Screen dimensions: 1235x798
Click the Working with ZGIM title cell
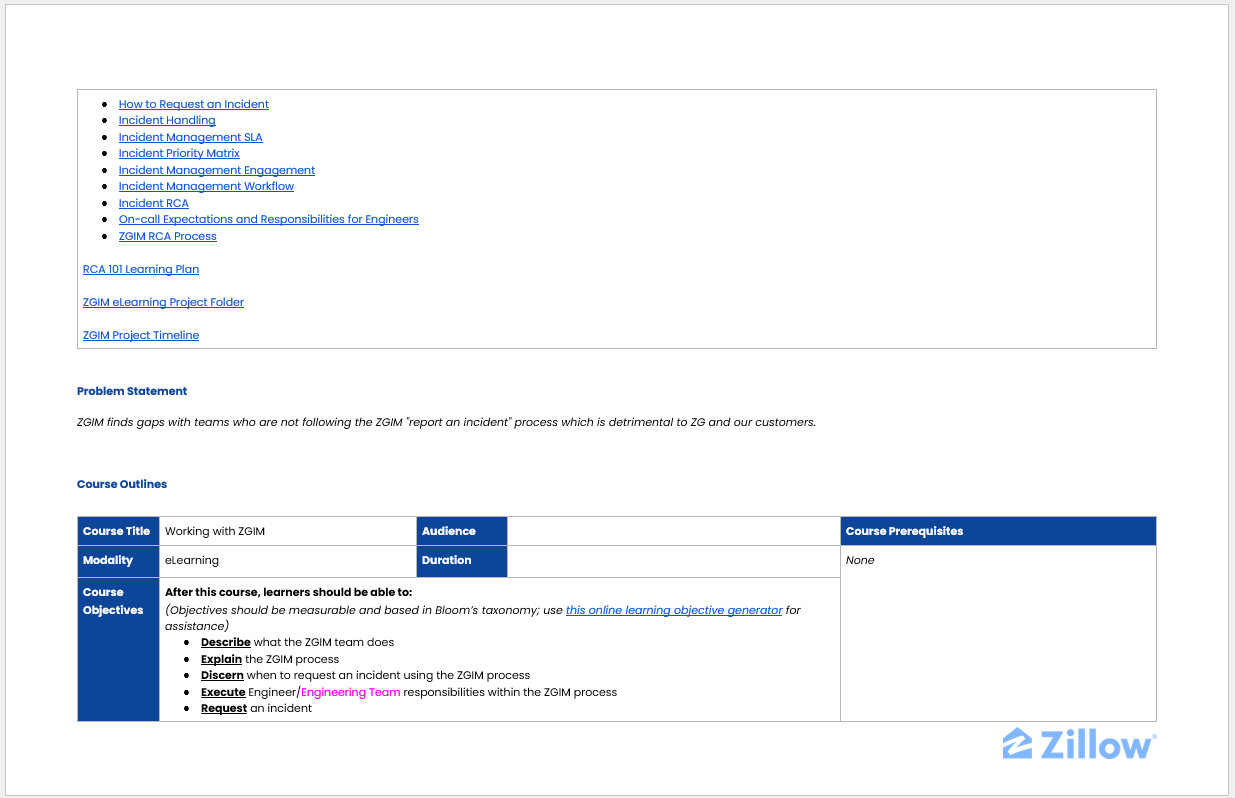click(215, 531)
